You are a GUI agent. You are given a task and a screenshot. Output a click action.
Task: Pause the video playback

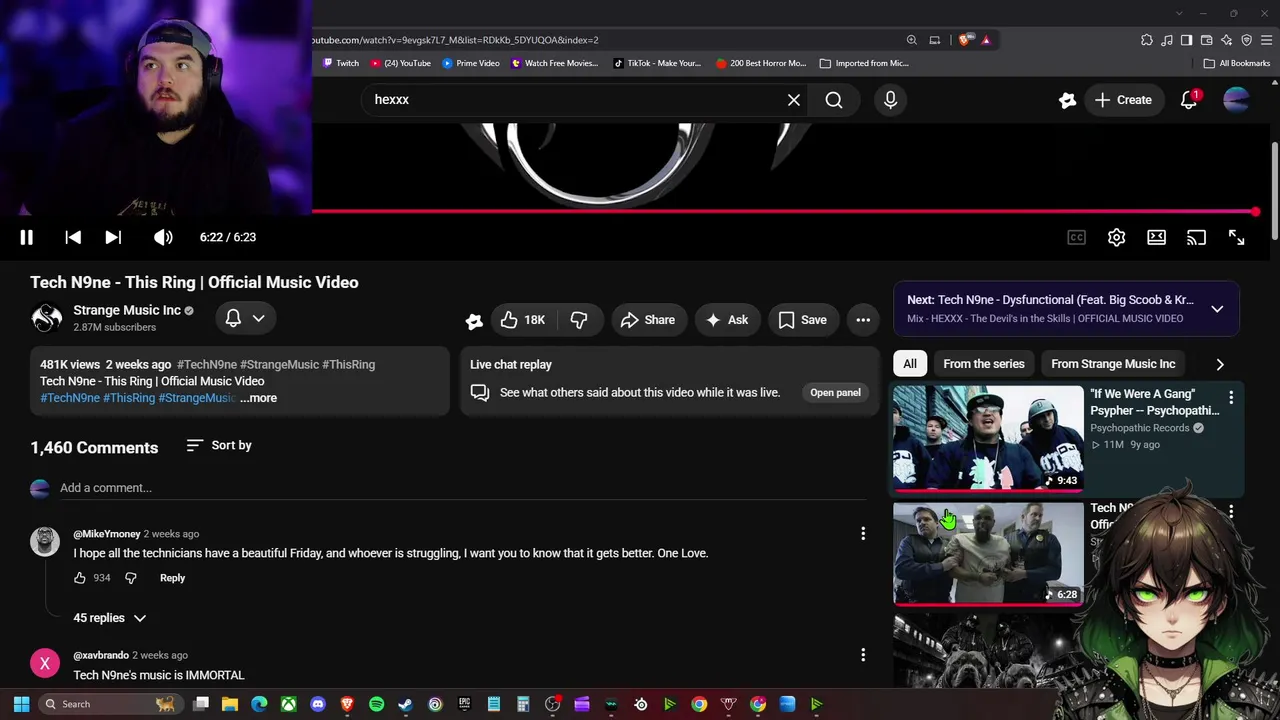27,237
